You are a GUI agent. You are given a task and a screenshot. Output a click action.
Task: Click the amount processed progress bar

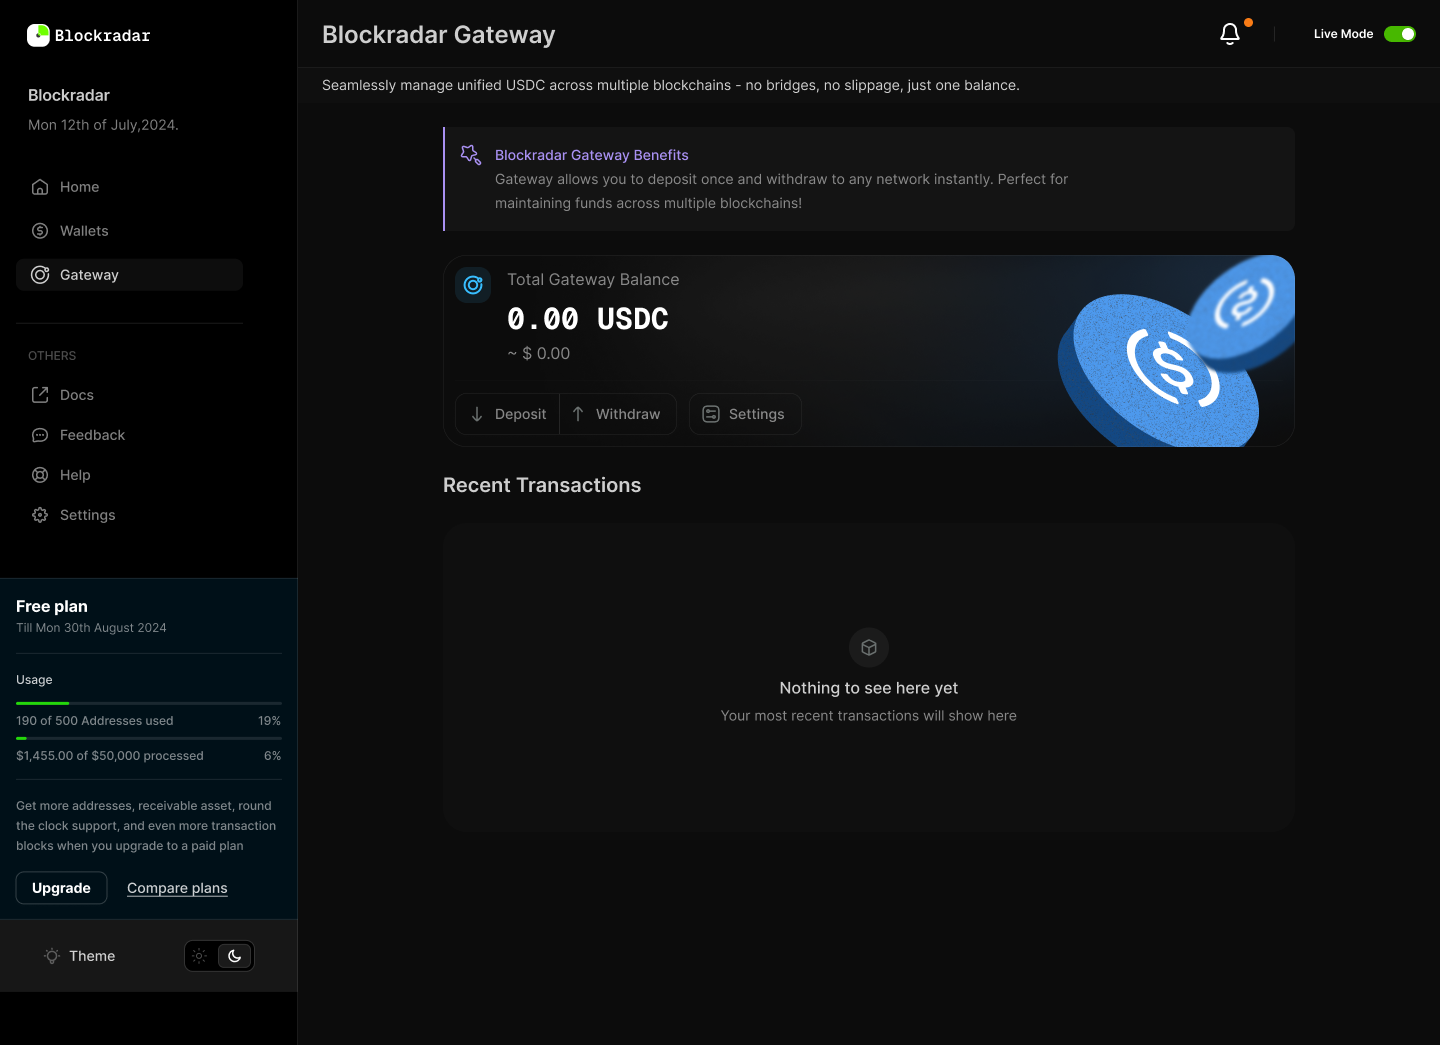click(149, 739)
